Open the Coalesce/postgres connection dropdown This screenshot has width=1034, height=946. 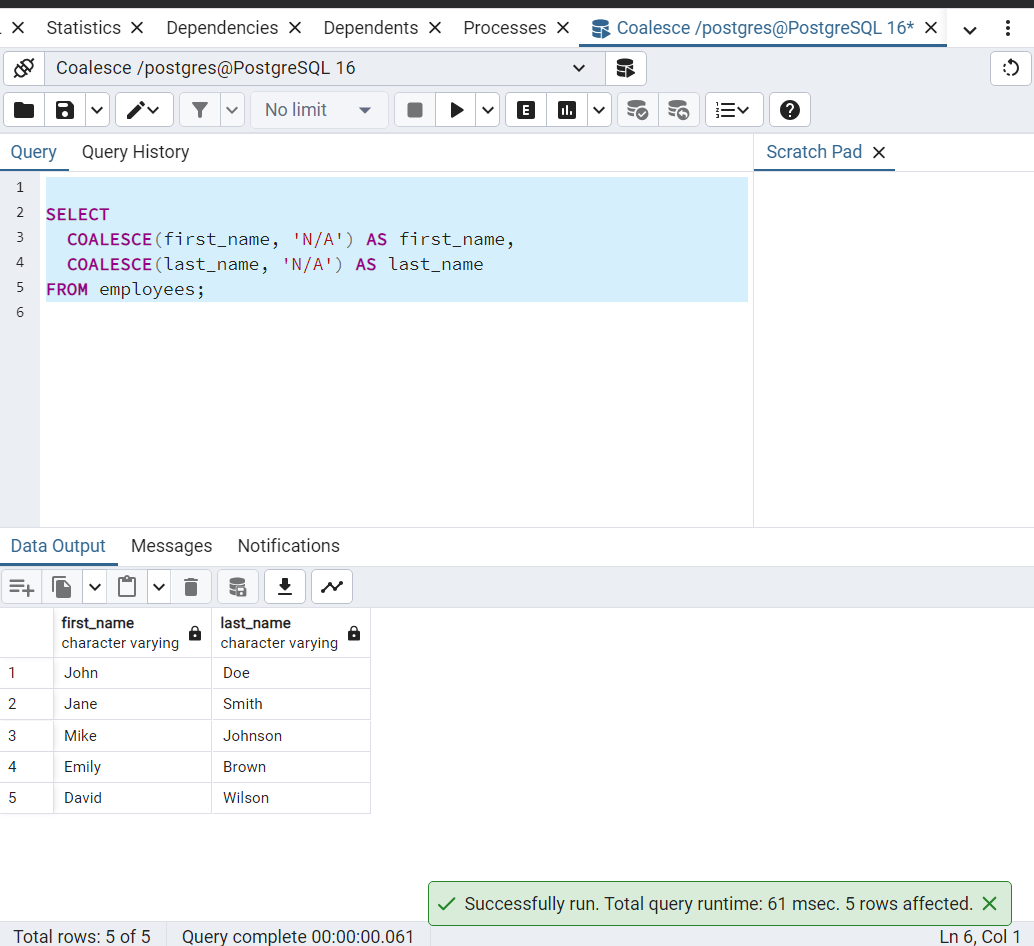pyautogui.click(x=324, y=68)
